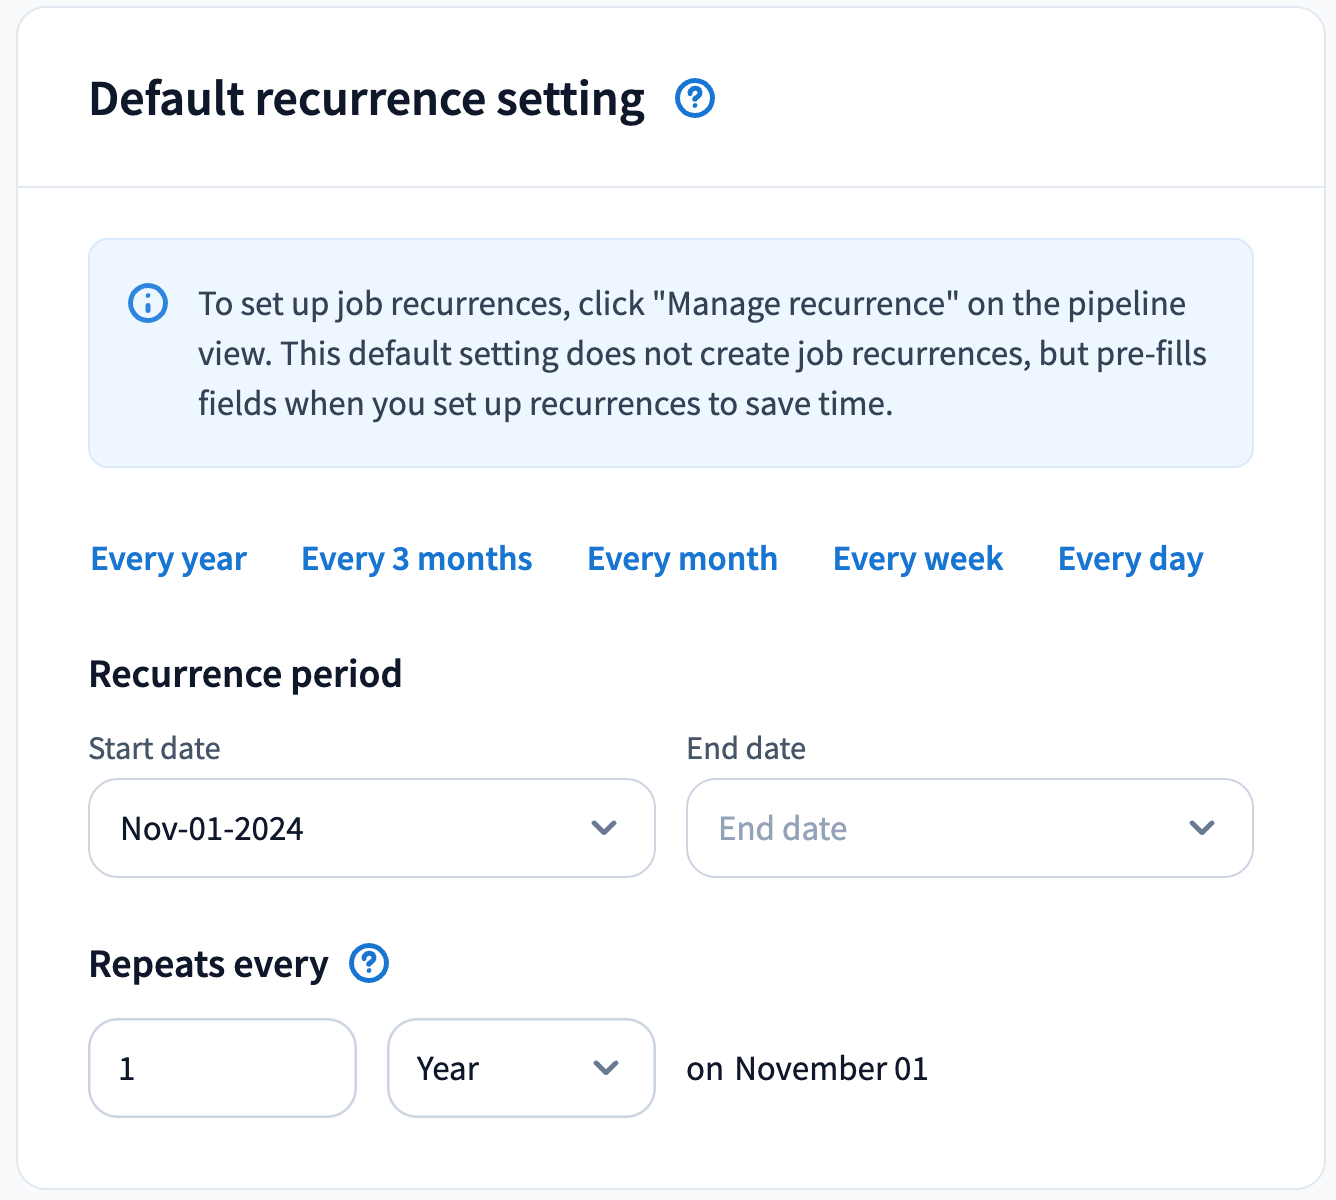The image size is (1336, 1200).
Task: Click the info banner message text
Action: tap(702, 353)
